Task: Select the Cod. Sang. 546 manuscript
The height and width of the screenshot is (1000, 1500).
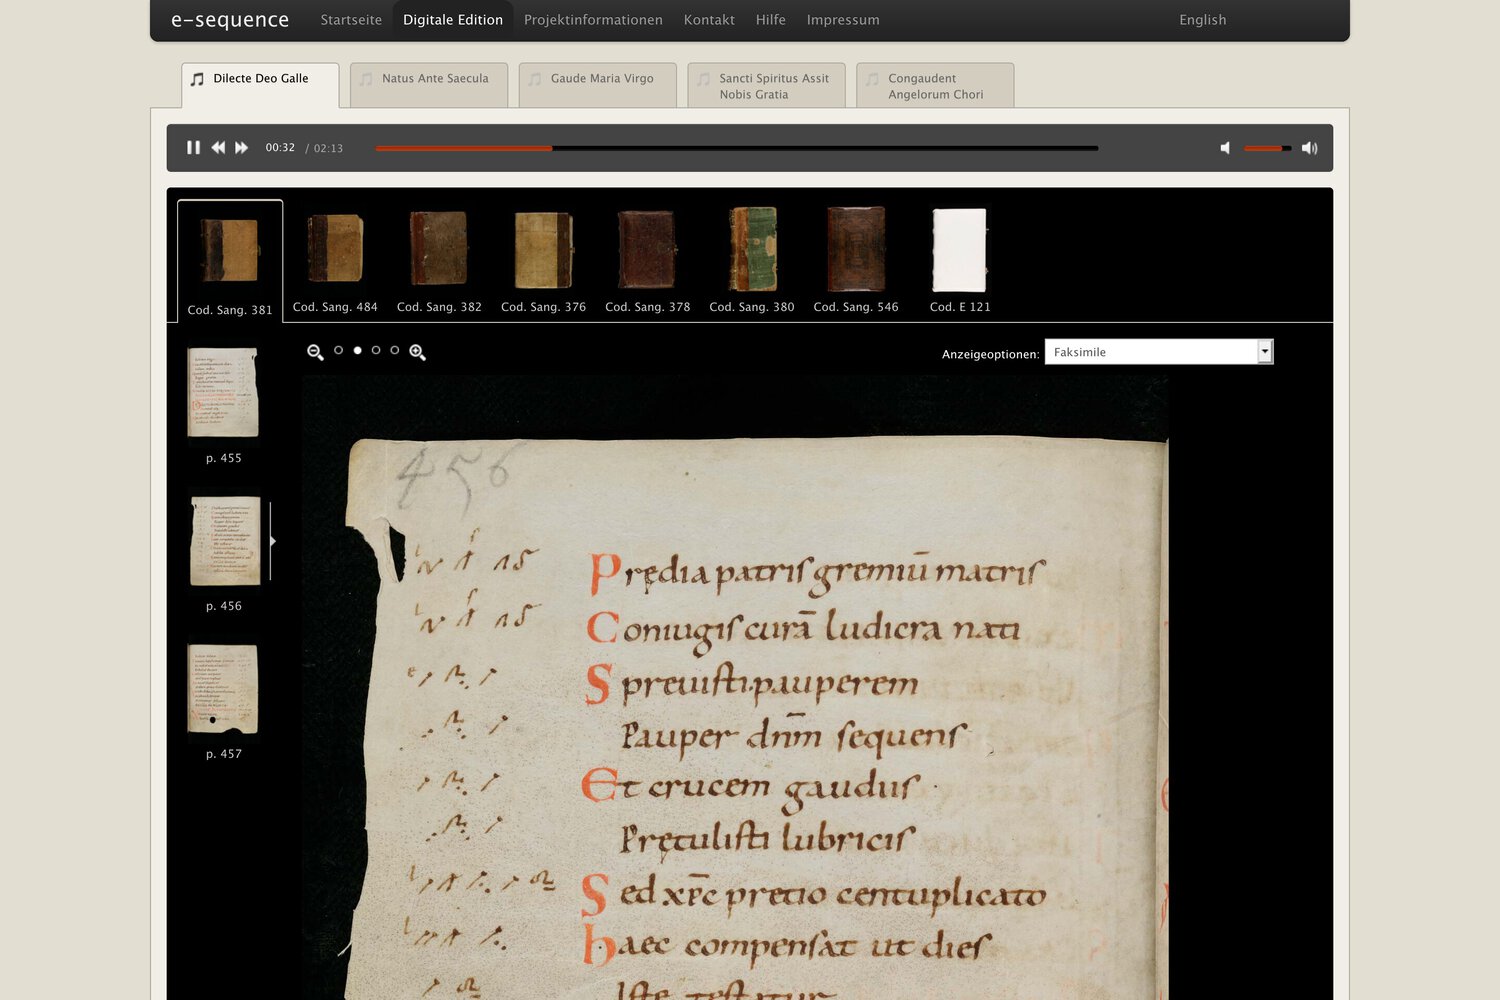Action: (856, 260)
